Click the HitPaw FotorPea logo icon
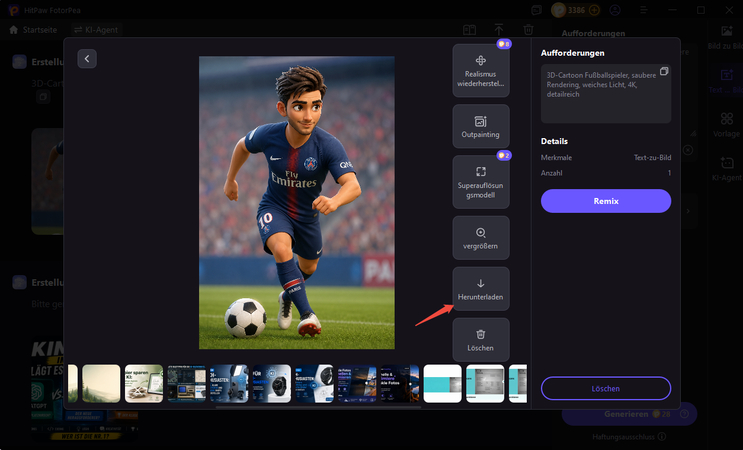The image size is (743, 450). click(x=14, y=10)
